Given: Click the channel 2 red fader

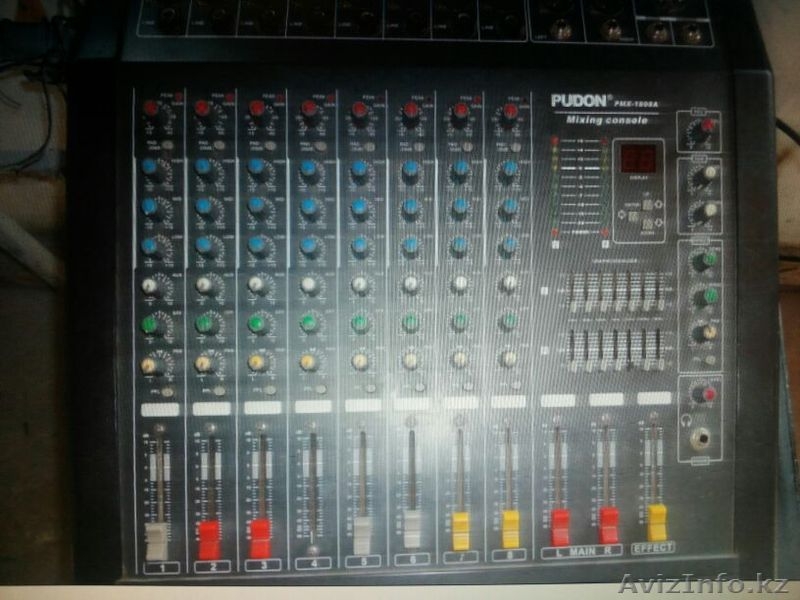Looking at the screenshot, I should coord(209,539).
